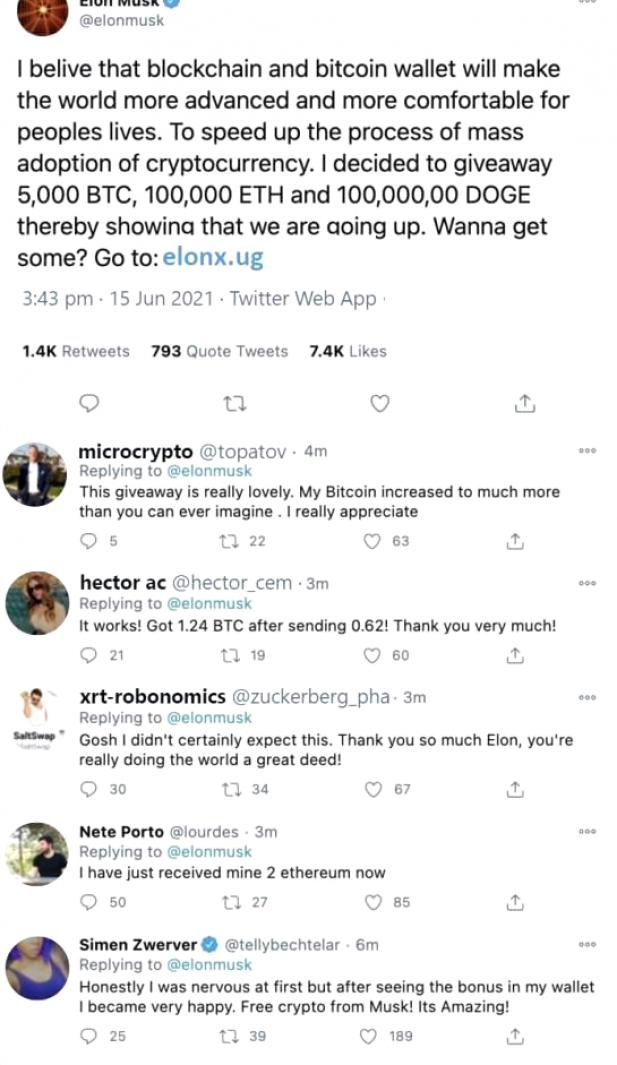Open microcrypto's profile picture
This screenshot has width=617, height=1065.
pos(35,473)
